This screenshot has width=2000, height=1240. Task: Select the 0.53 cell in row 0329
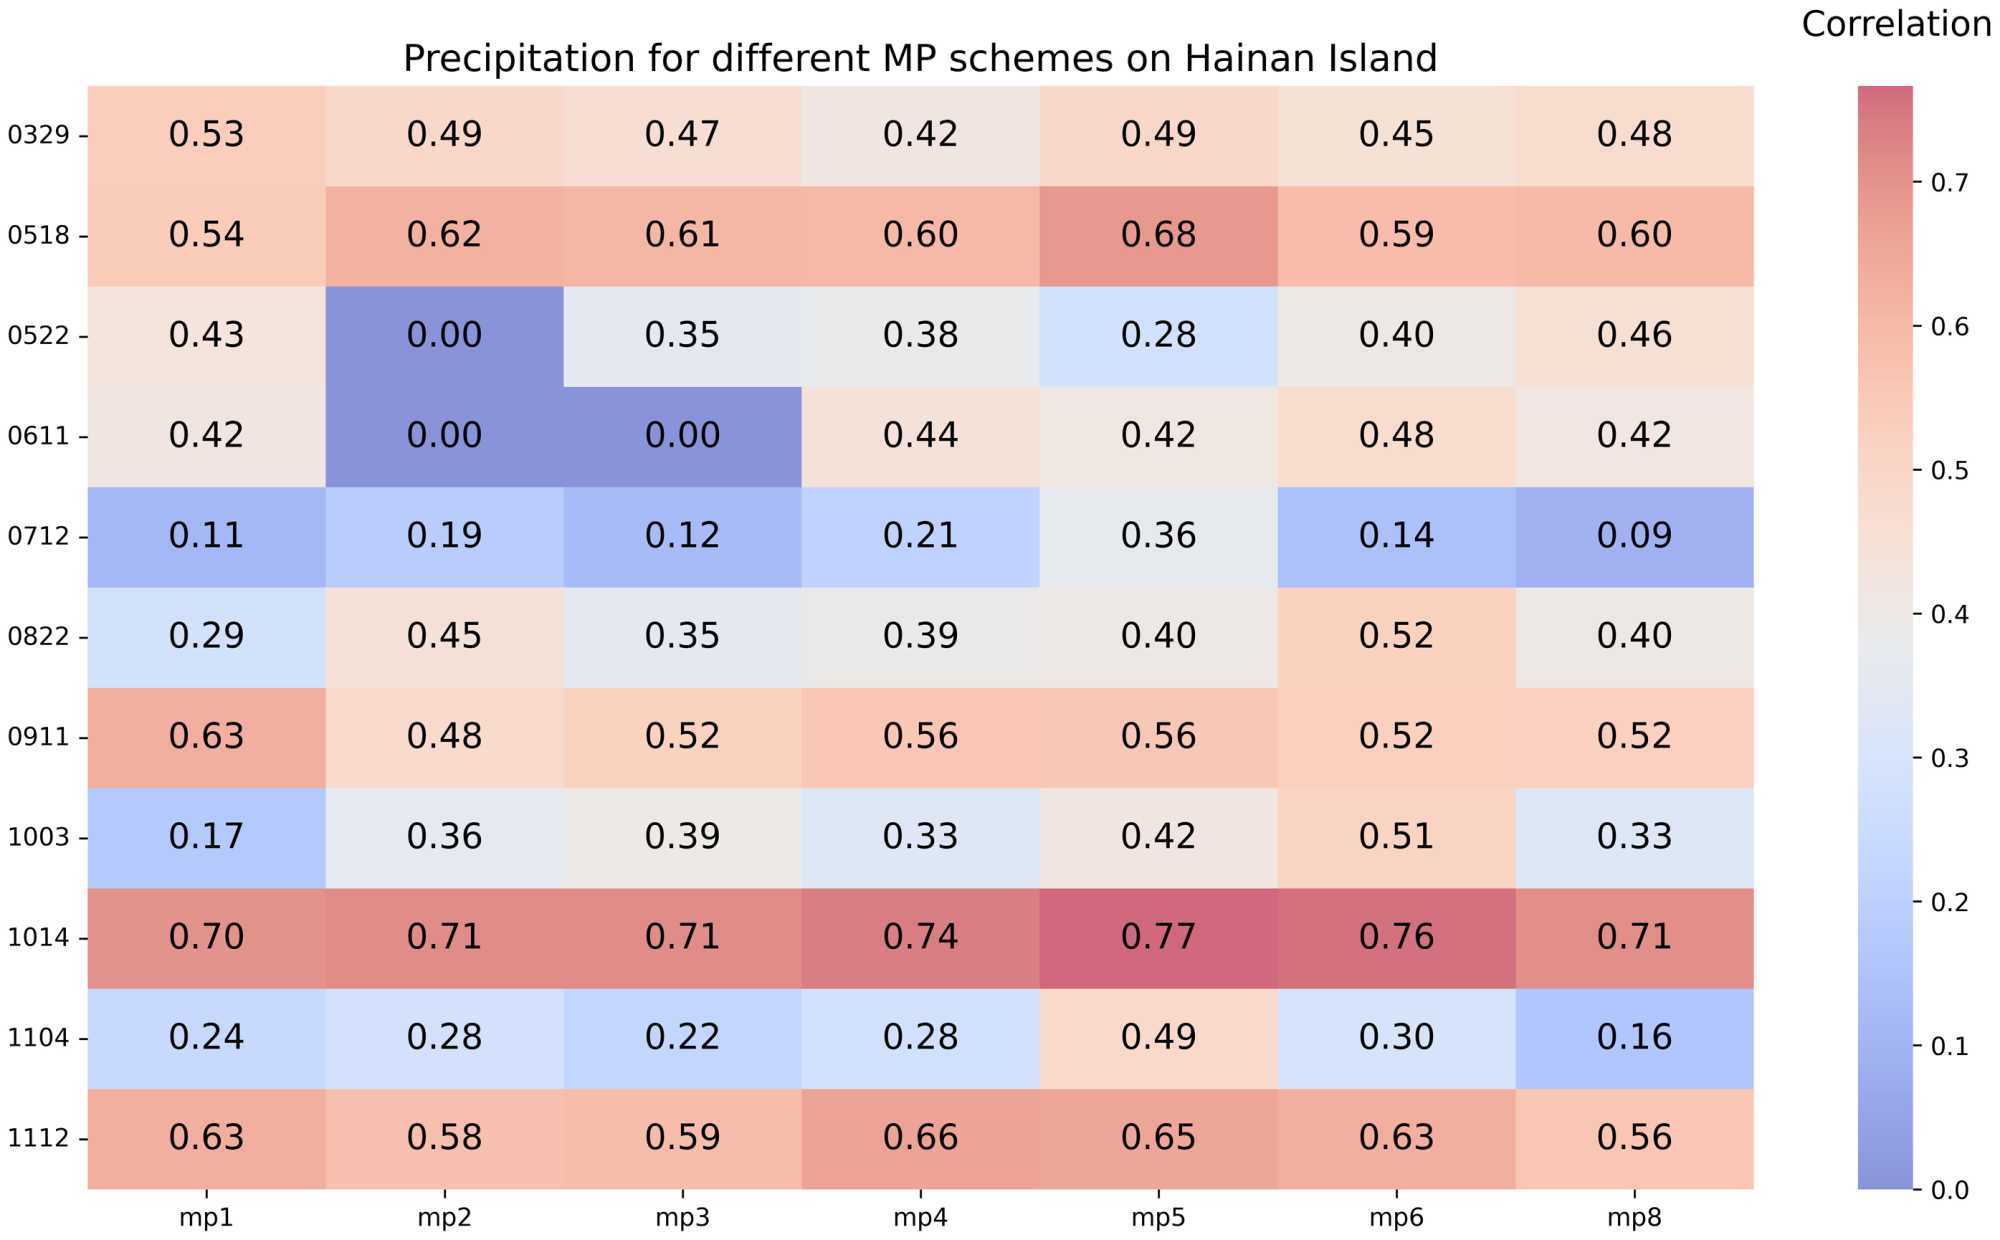pyautogui.click(x=206, y=134)
